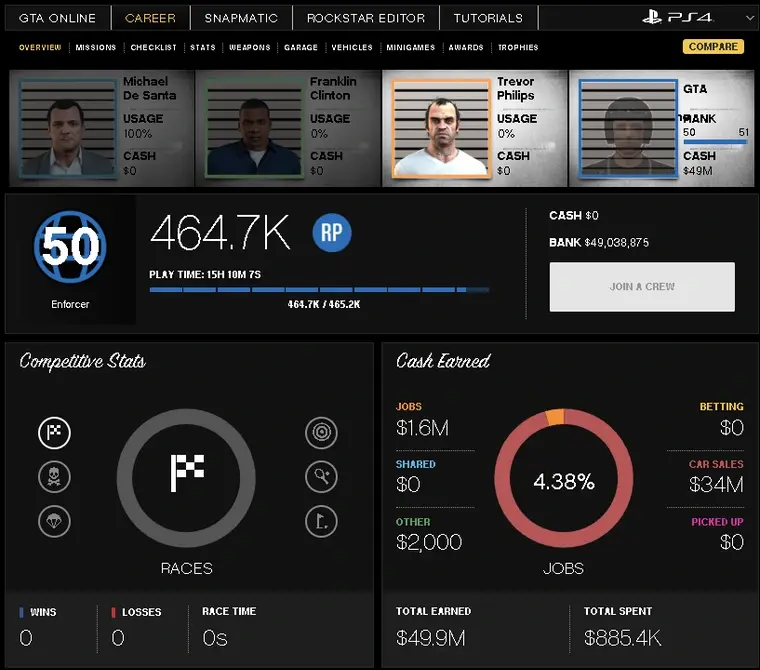Screen dimensions: 760x670
Task: Click the Betting $0 value
Action: point(731,428)
